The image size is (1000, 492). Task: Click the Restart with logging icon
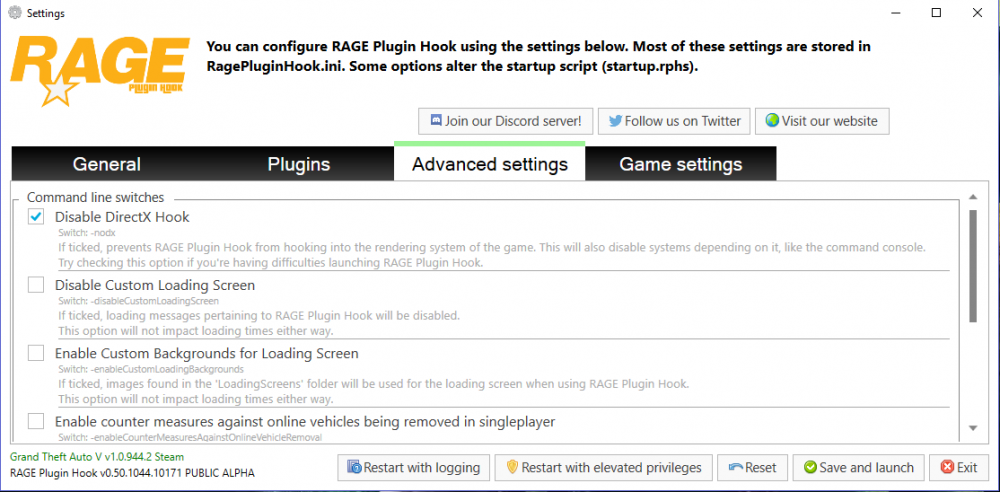[353, 467]
